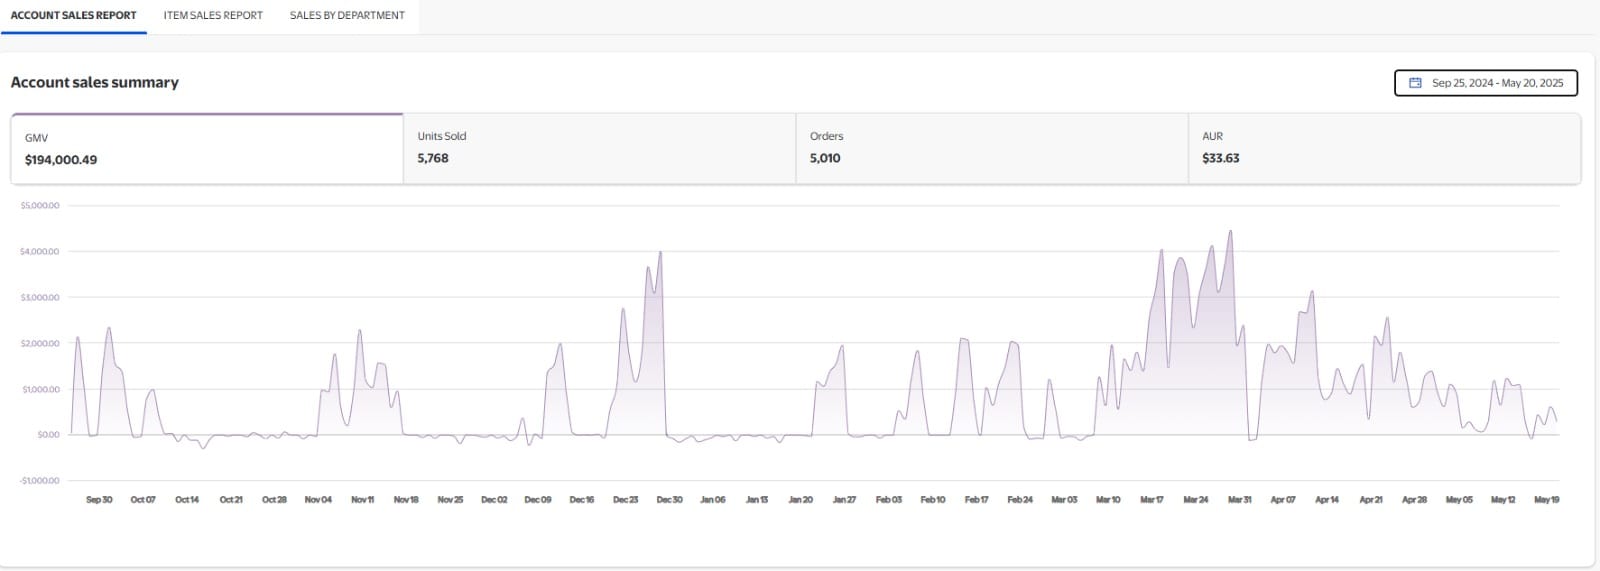
Task: Click the Dec 30 peak on the chart
Action: point(660,252)
